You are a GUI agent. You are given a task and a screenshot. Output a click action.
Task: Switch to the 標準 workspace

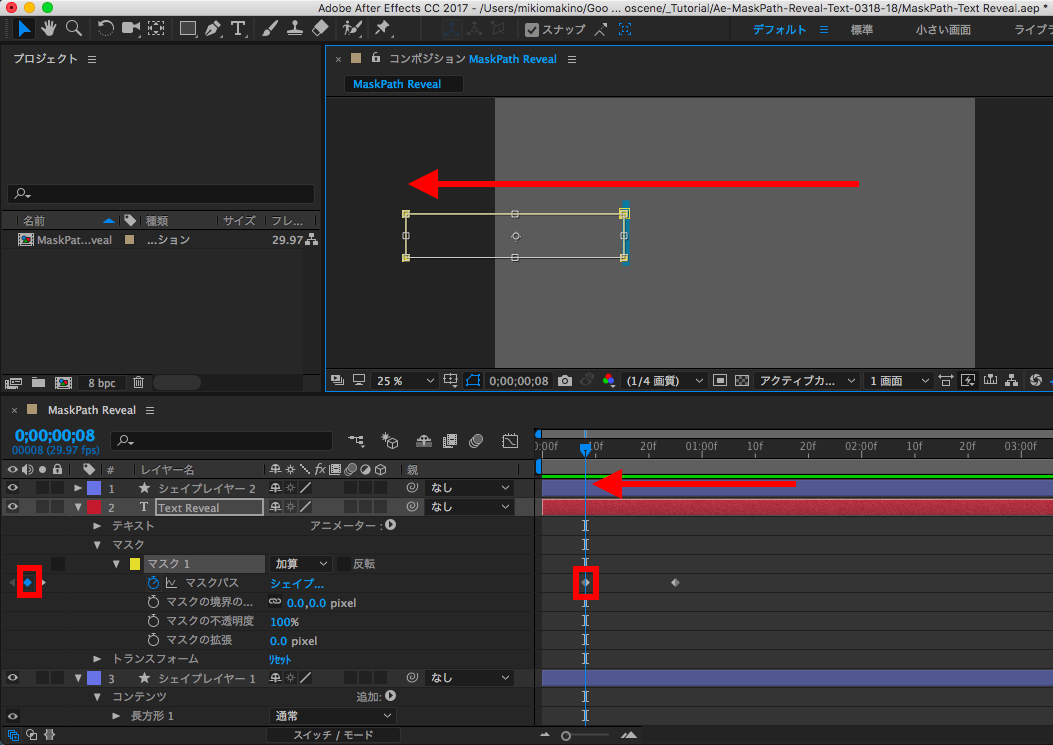click(862, 30)
